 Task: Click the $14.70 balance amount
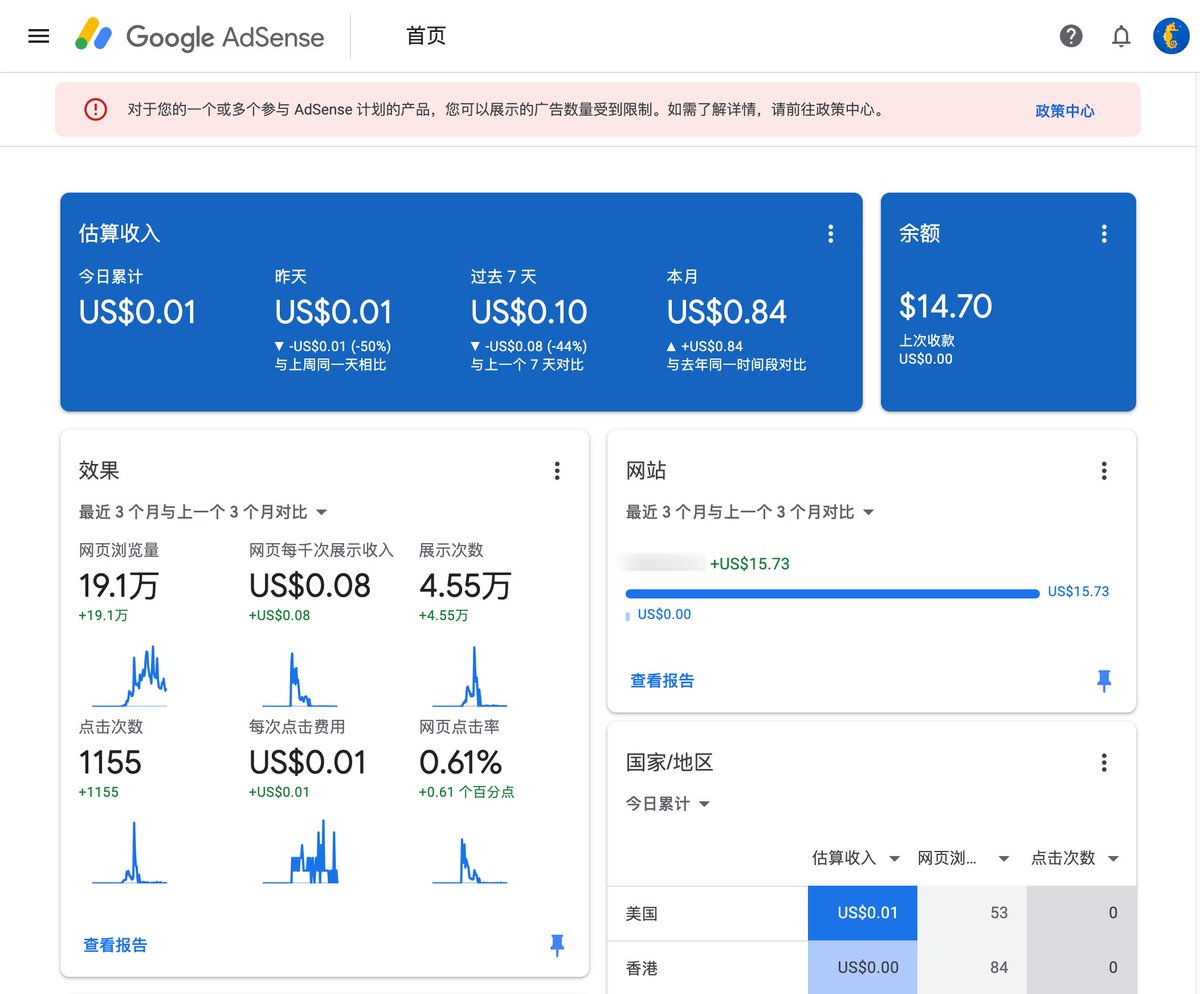(945, 305)
